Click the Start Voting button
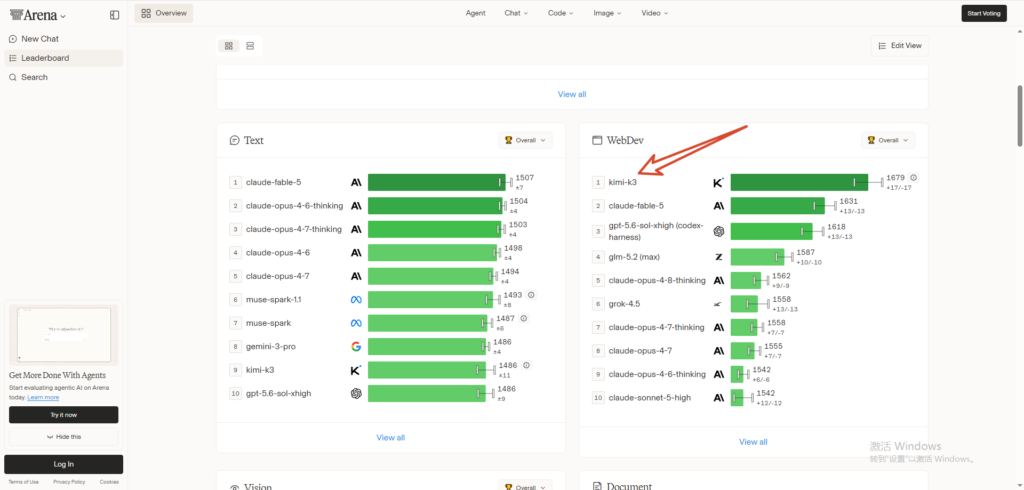This screenshot has width=1024, height=490. click(984, 13)
